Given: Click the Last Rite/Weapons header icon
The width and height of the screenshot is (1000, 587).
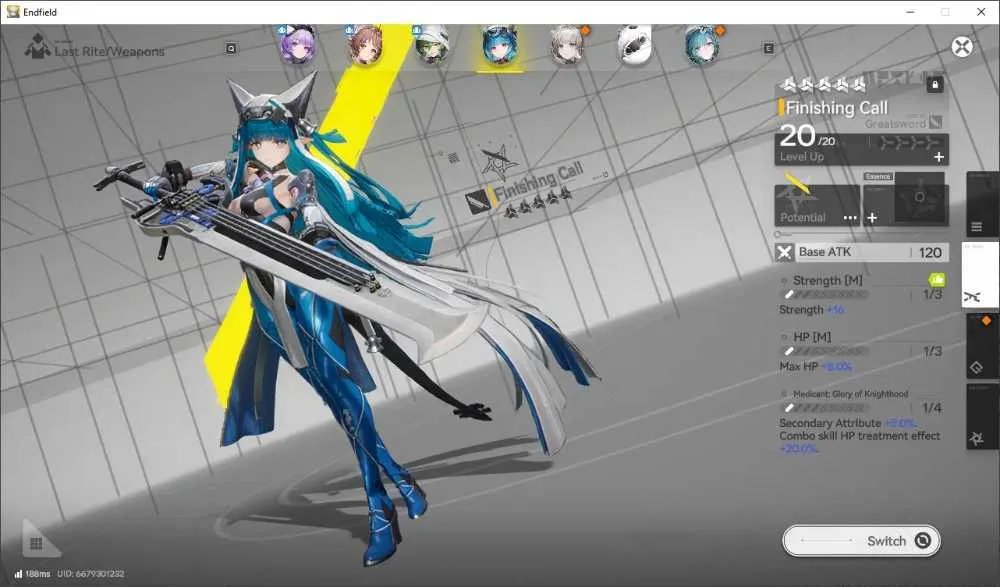Looking at the screenshot, I should [38, 47].
